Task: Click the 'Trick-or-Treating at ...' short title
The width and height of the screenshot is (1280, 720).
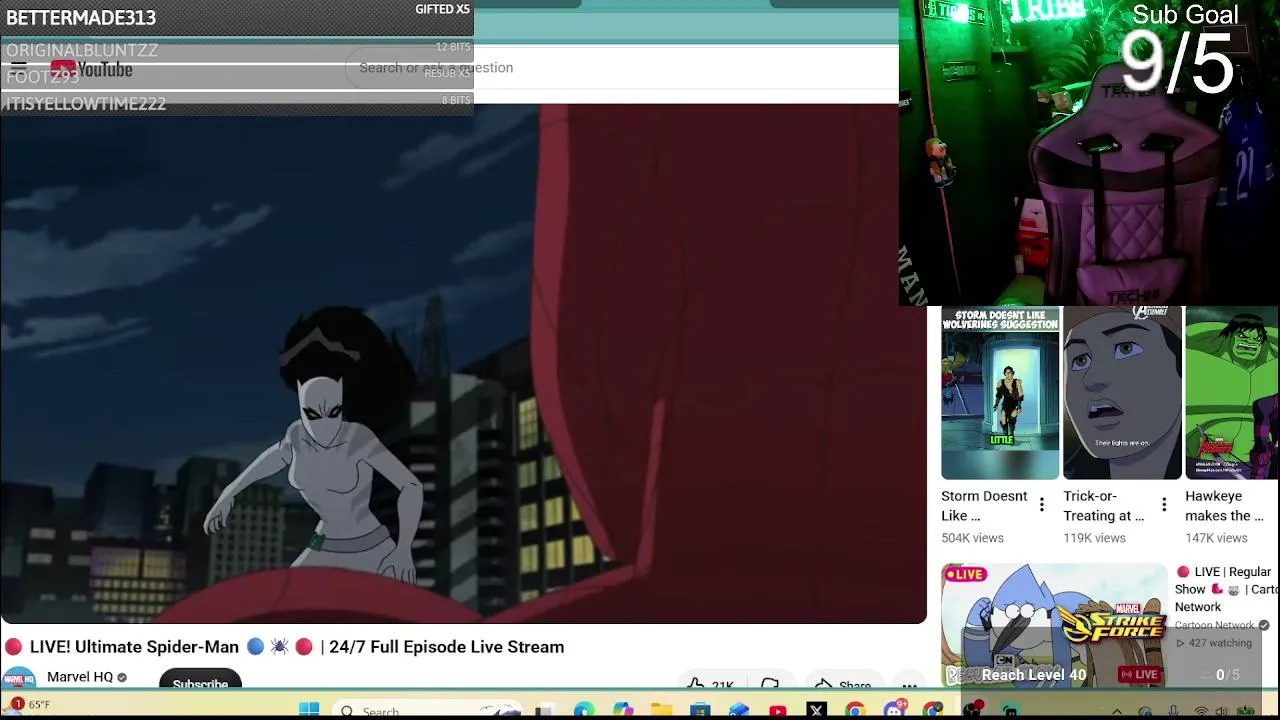Action: 1104,506
